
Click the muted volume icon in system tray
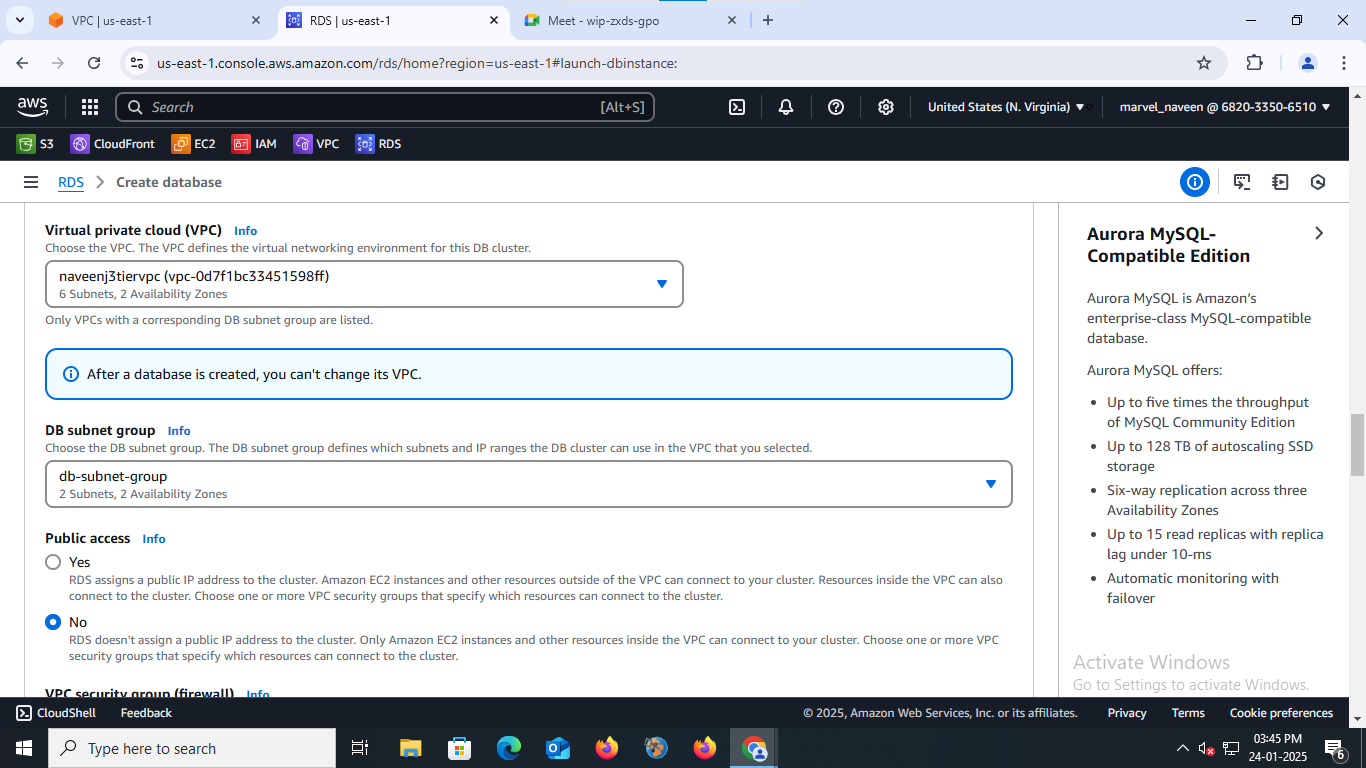click(1207, 748)
